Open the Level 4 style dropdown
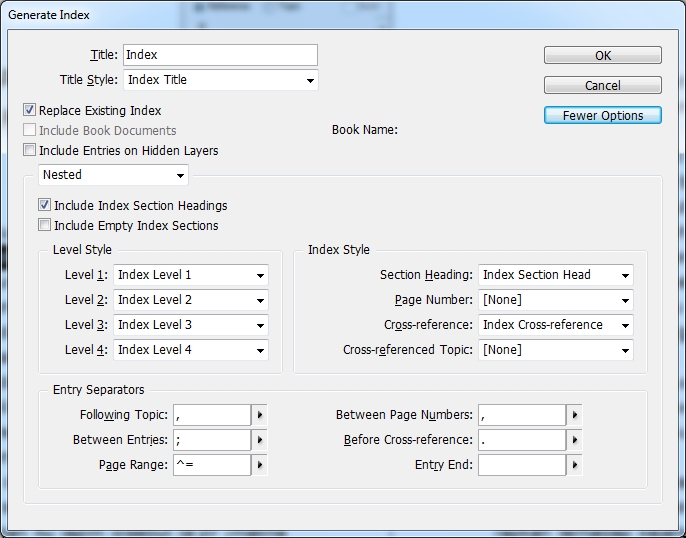This screenshot has height=538, width=686. pos(191,349)
